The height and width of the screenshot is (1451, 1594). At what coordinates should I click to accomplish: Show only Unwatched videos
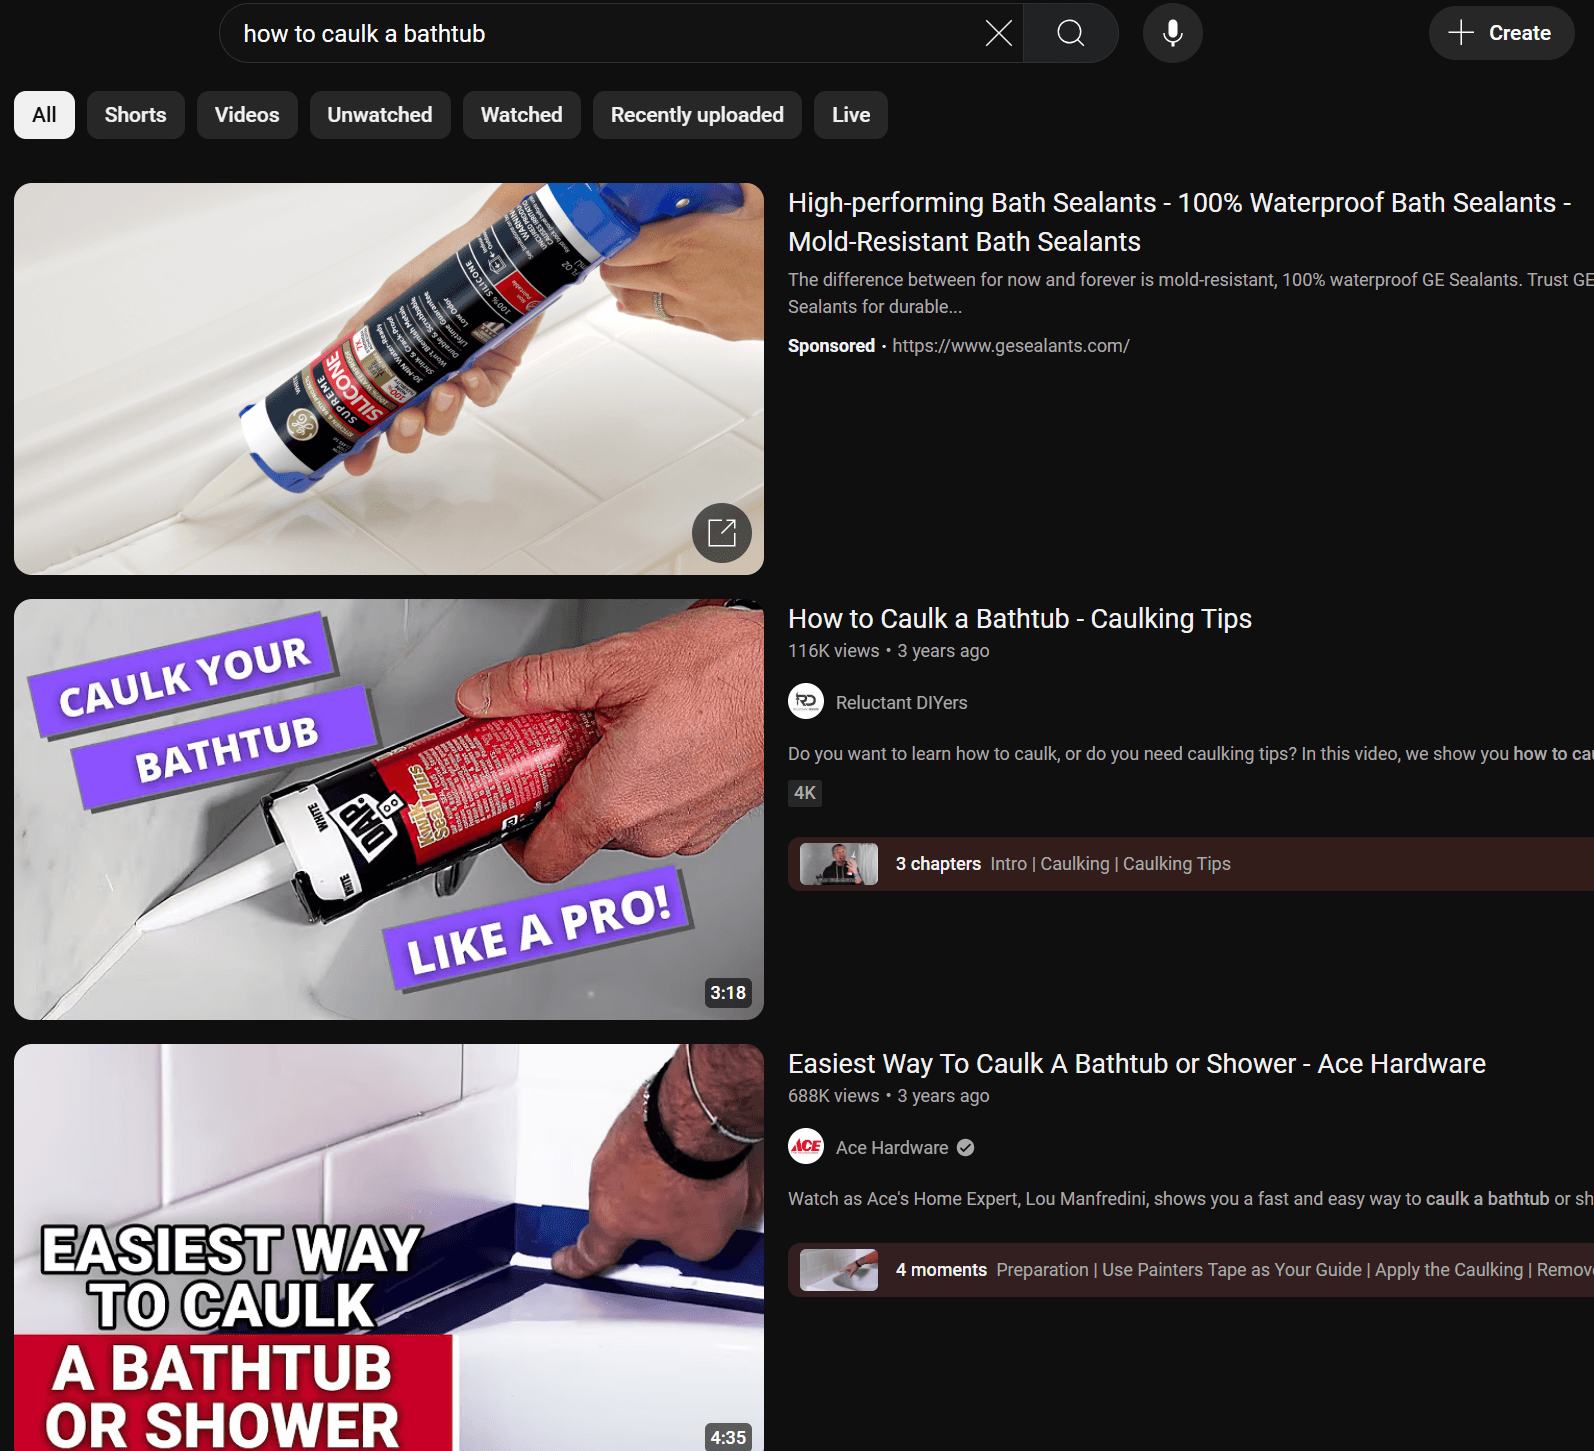coord(380,115)
